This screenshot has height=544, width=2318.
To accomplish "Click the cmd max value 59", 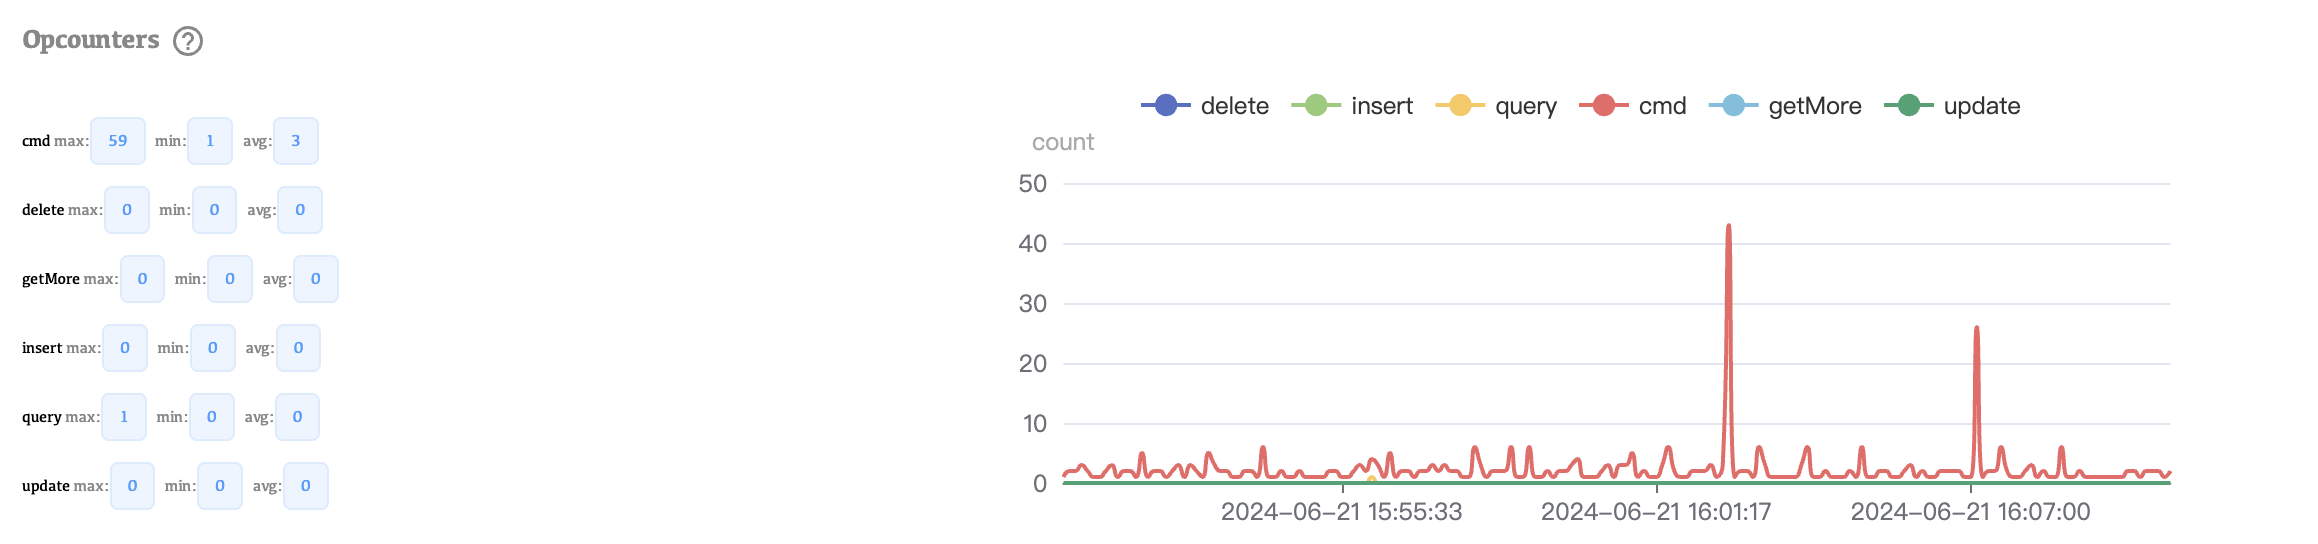I will [118, 141].
